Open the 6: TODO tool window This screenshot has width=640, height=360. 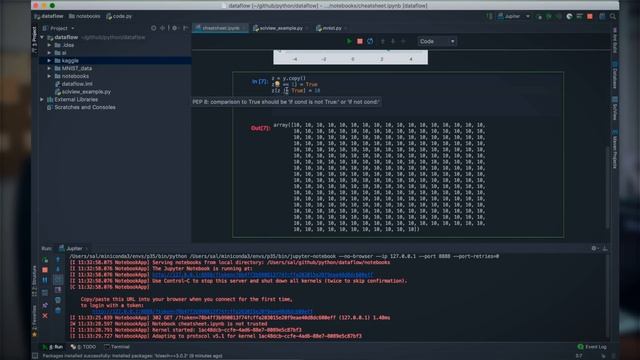click(83, 347)
